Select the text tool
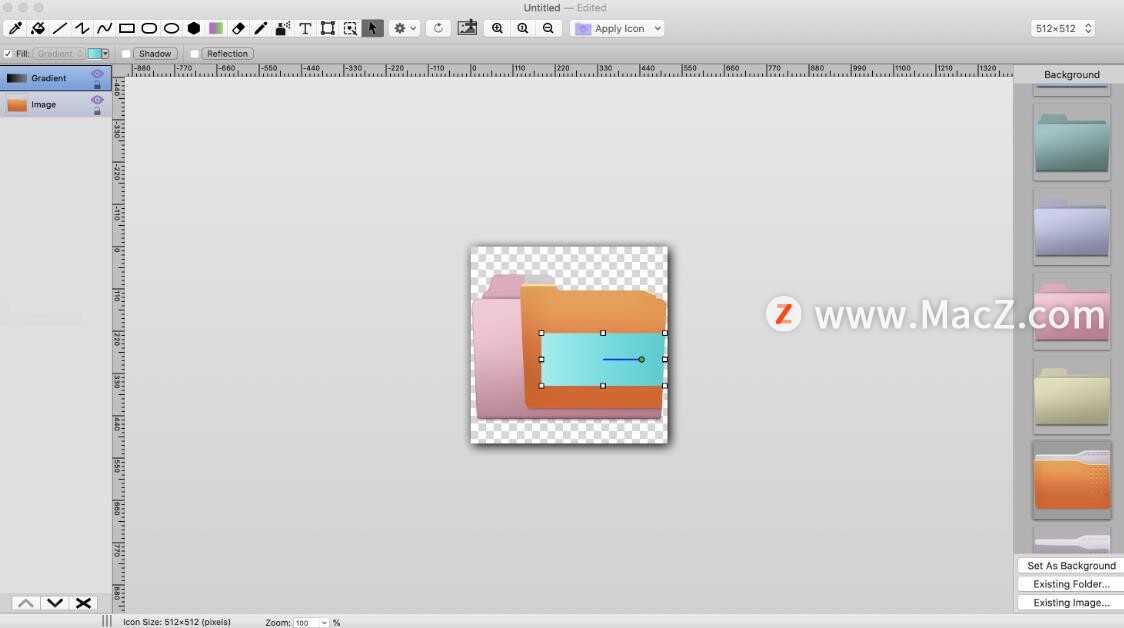This screenshot has width=1124, height=628. click(305, 29)
